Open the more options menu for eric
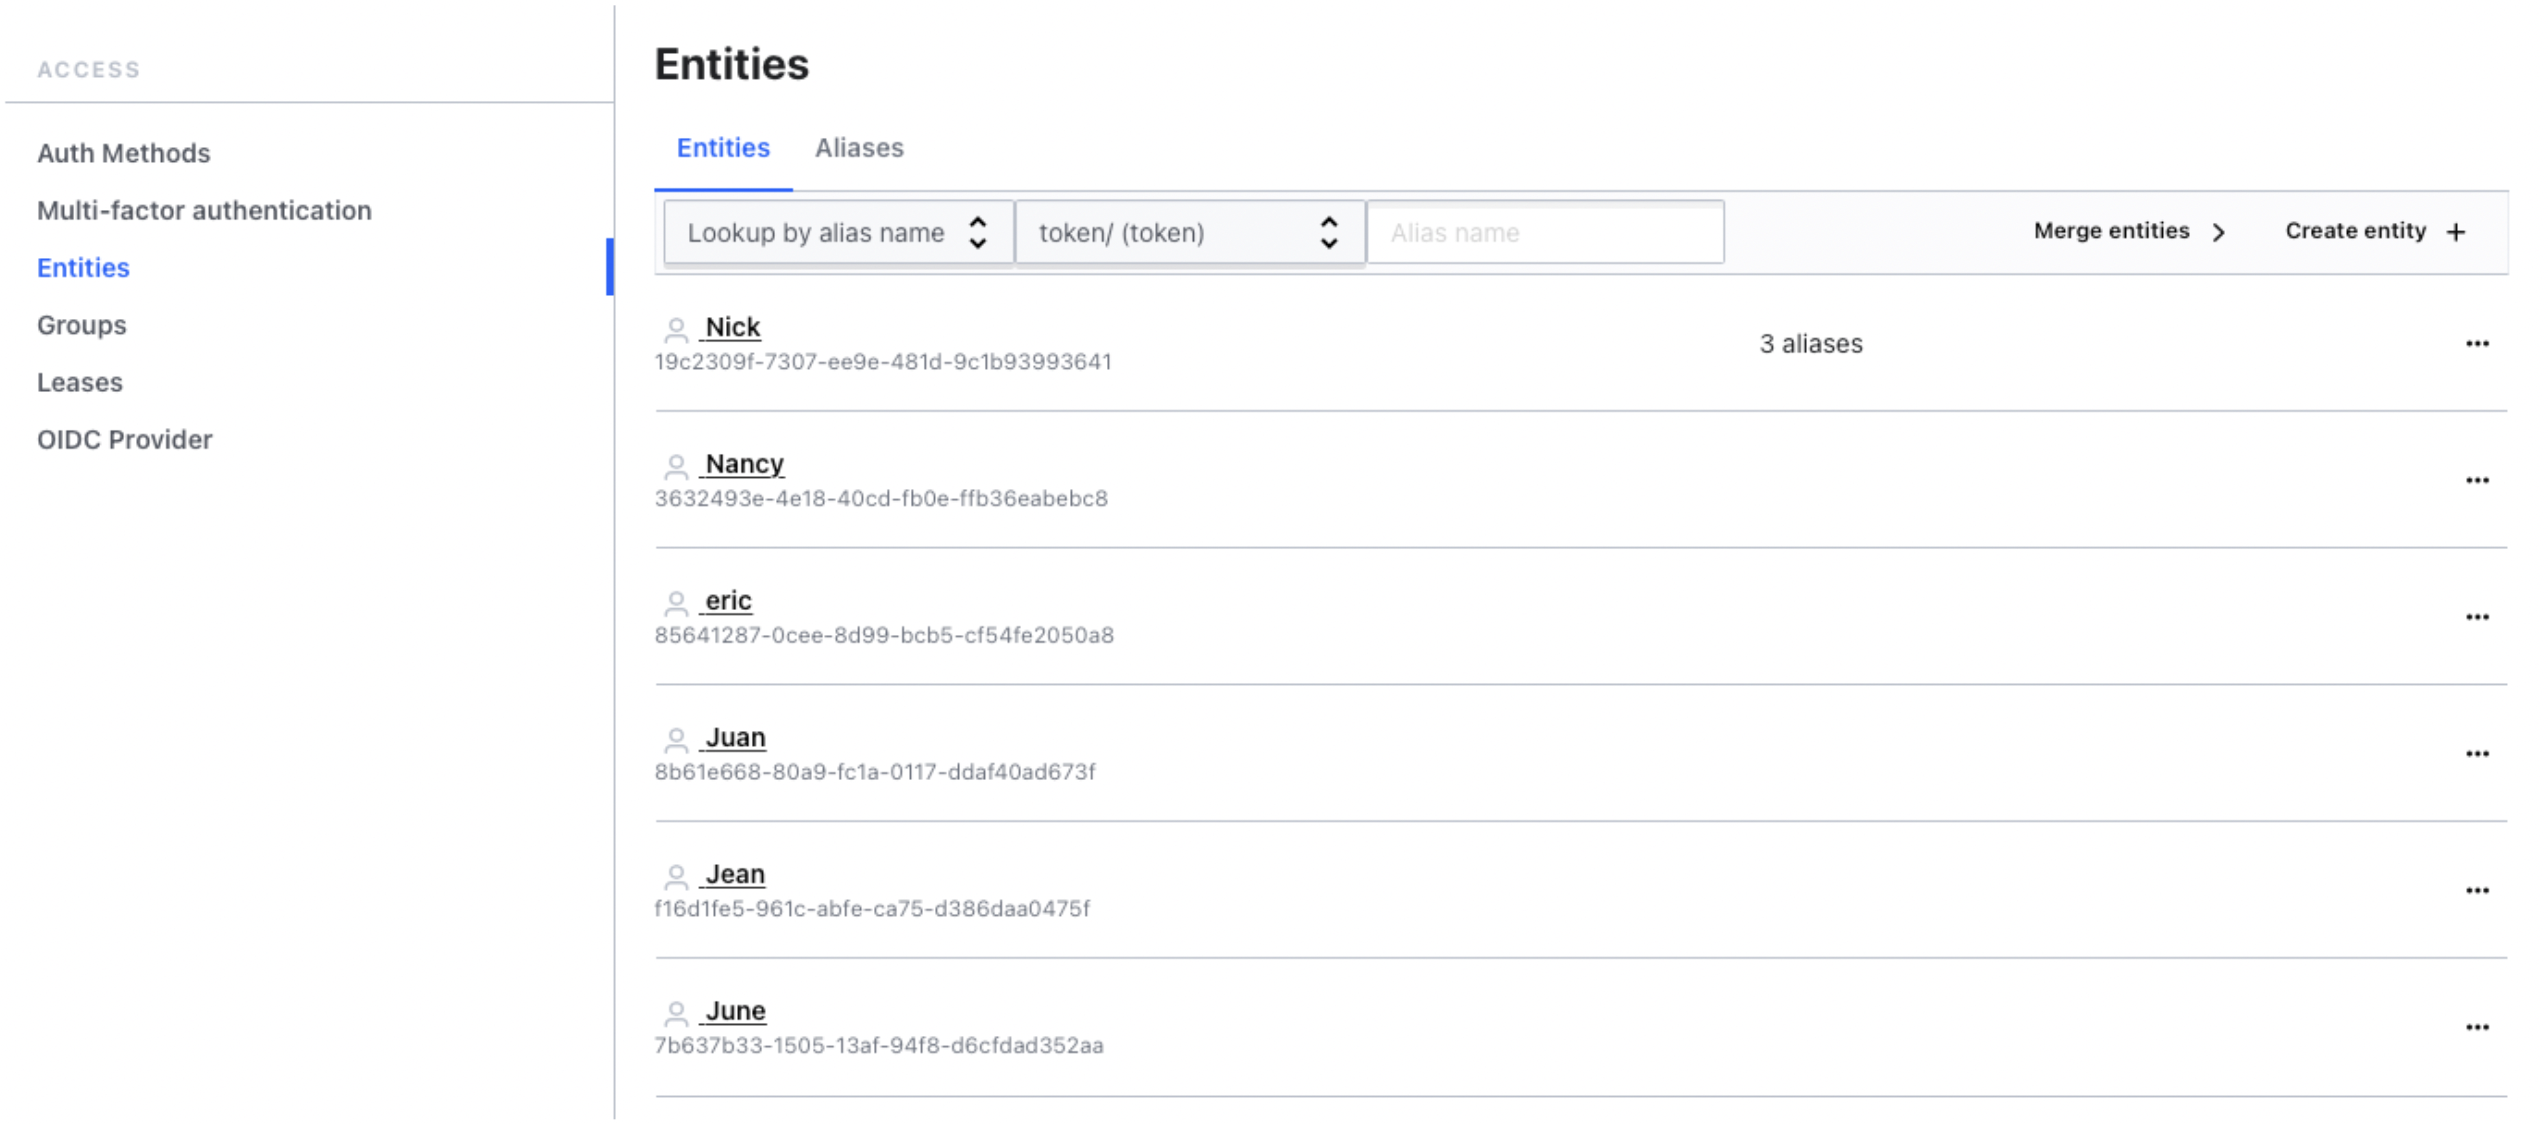2548x1124 pixels. pyautogui.click(x=2476, y=617)
